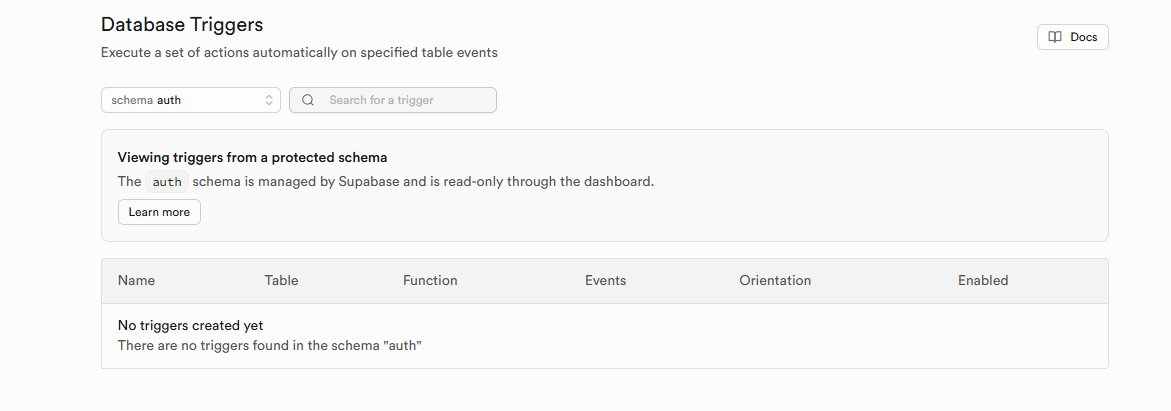
Task: Open the Docs button
Action: (1072, 37)
